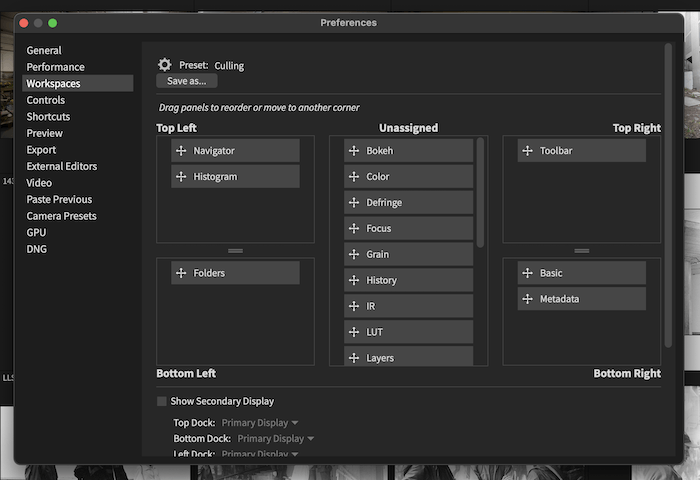Open Paste Previous preferences
The height and width of the screenshot is (480, 700).
[59, 199]
